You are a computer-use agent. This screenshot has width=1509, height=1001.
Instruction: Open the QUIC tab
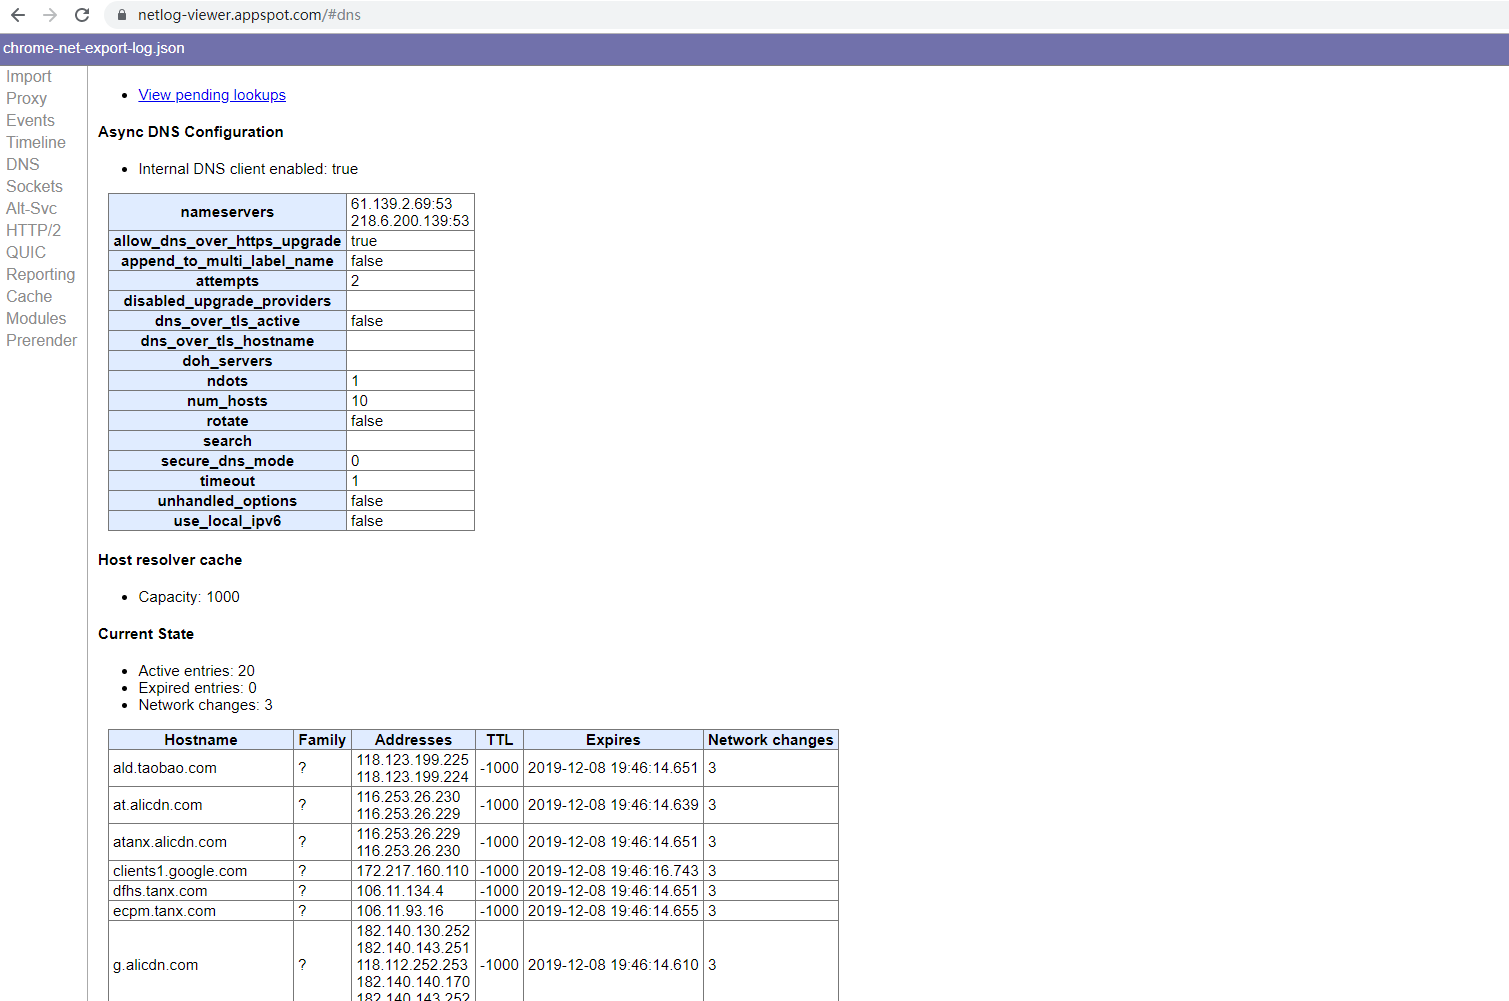pyautogui.click(x=26, y=253)
